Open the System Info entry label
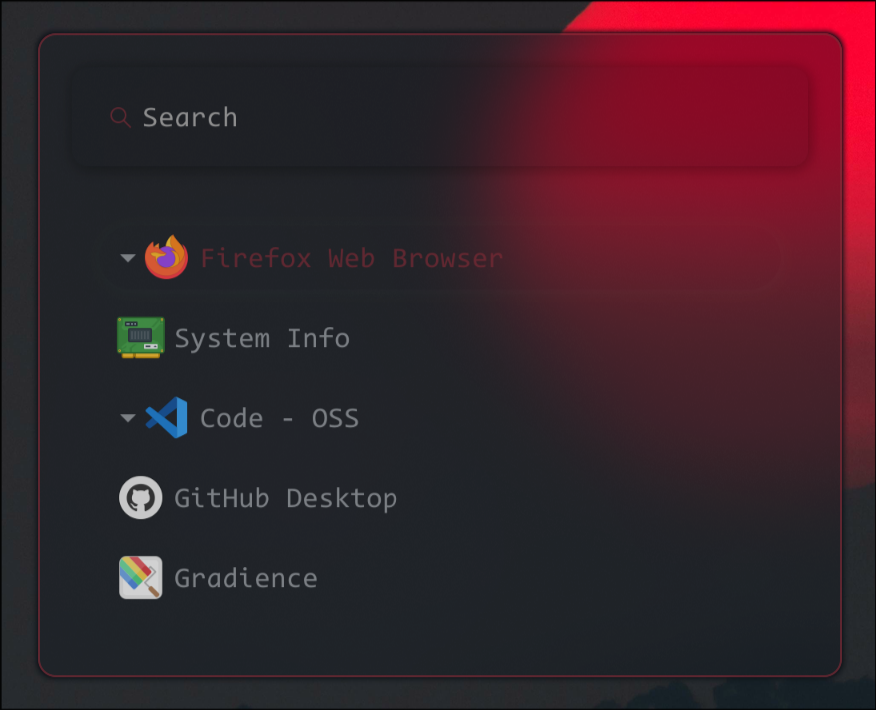876x710 pixels. (x=262, y=338)
